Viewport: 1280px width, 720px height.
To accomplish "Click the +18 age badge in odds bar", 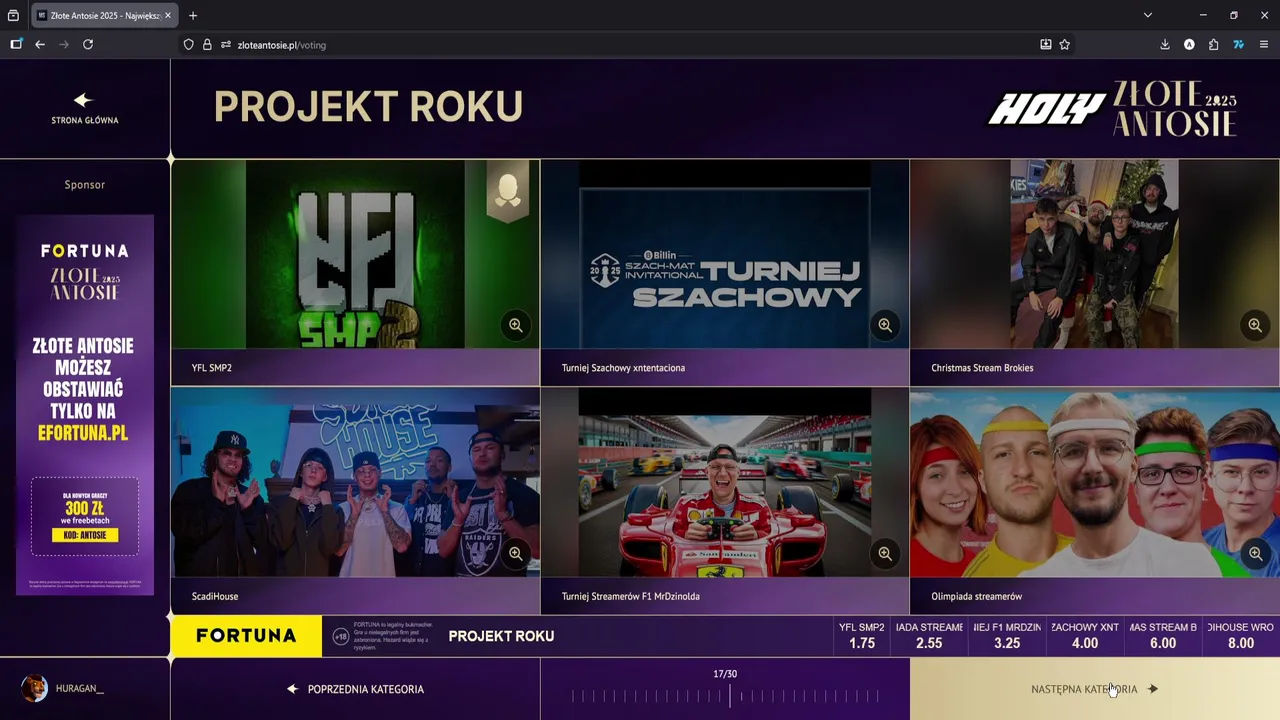I will [341, 636].
